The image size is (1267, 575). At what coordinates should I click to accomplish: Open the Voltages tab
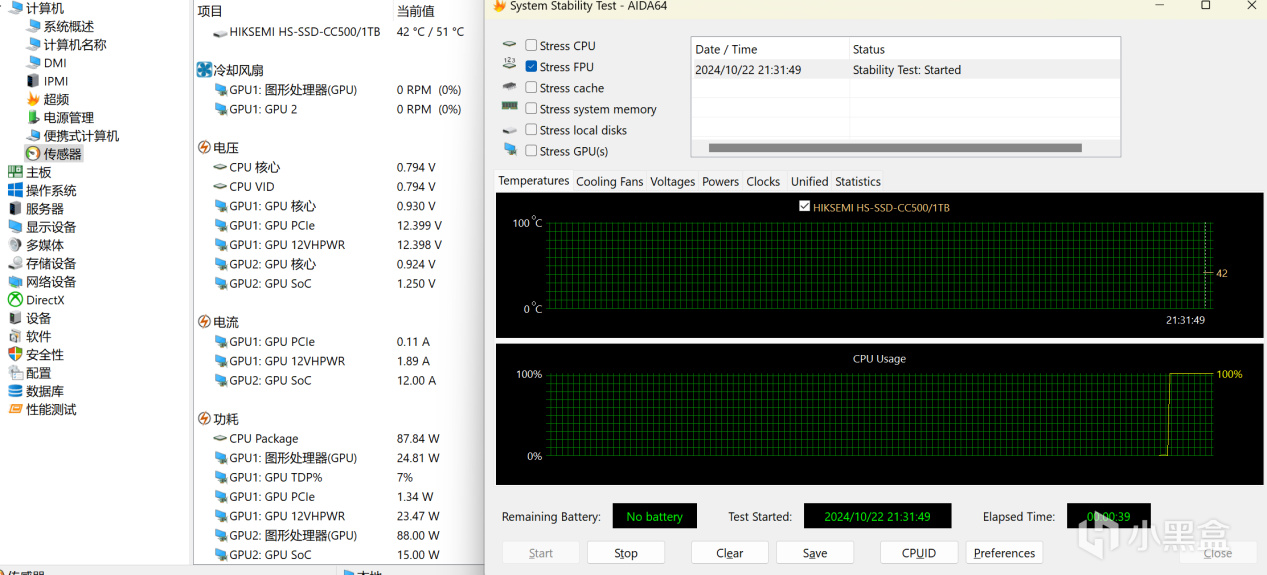click(672, 182)
